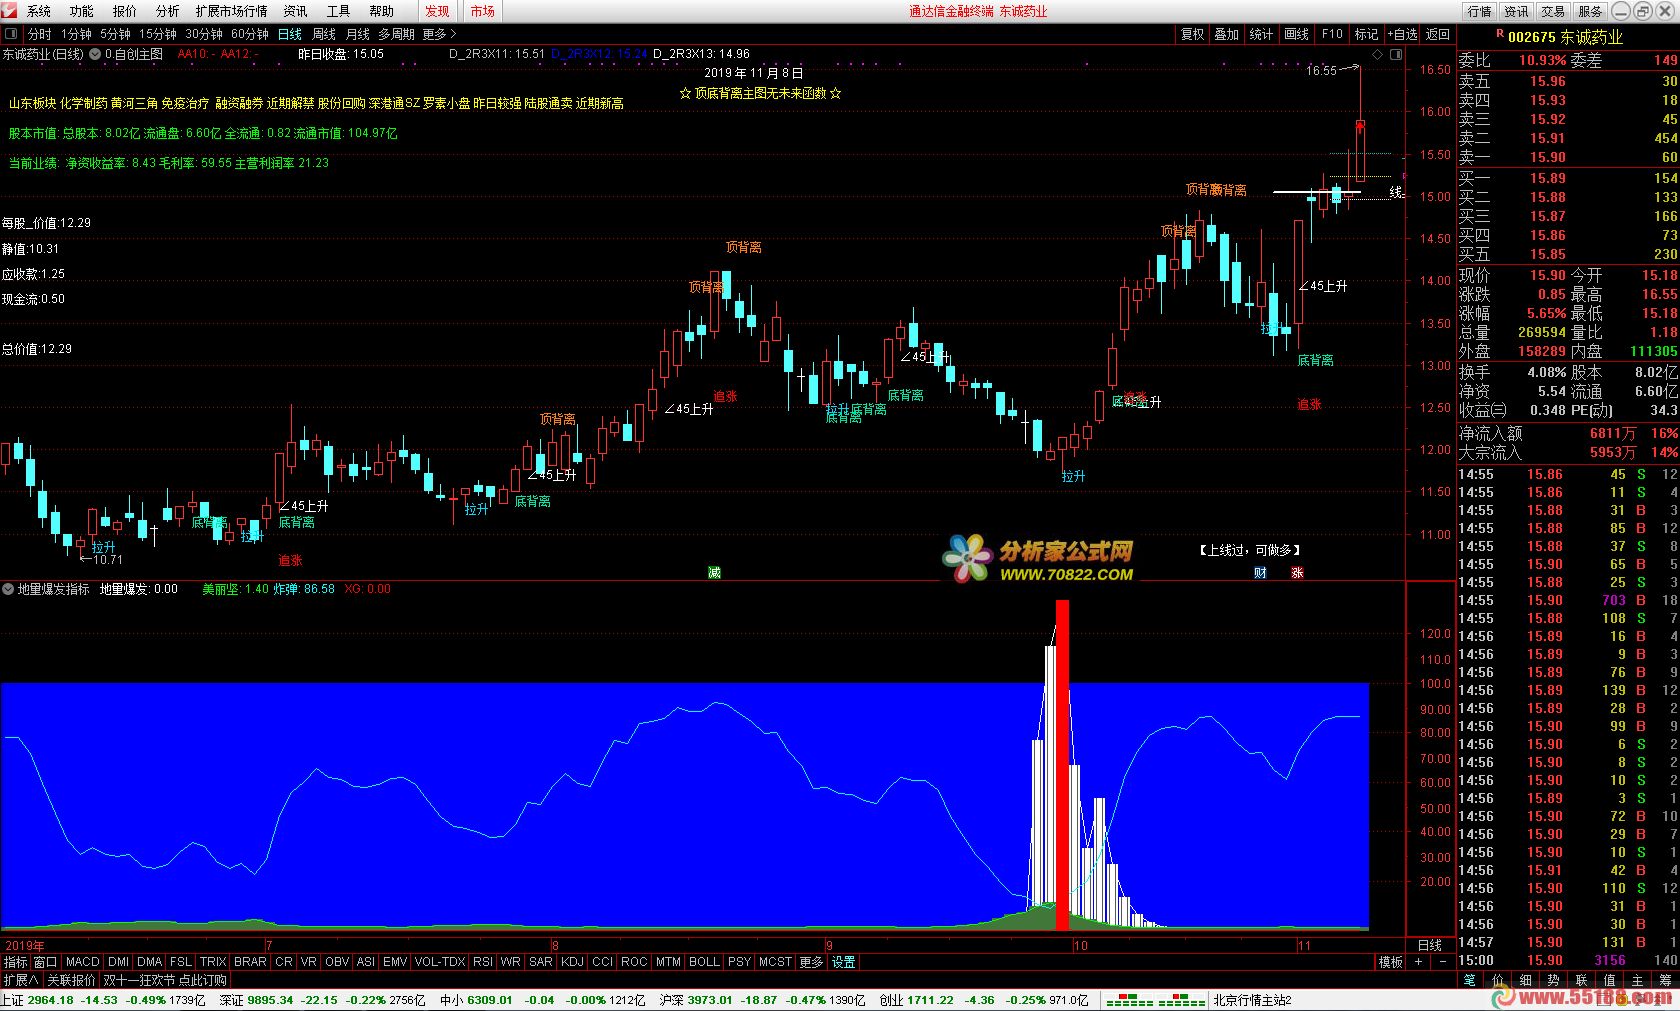The width and height of the screenshot is (1680, 1011).
Task: Select the 1分钟 period
Action: tap(76, 34)
